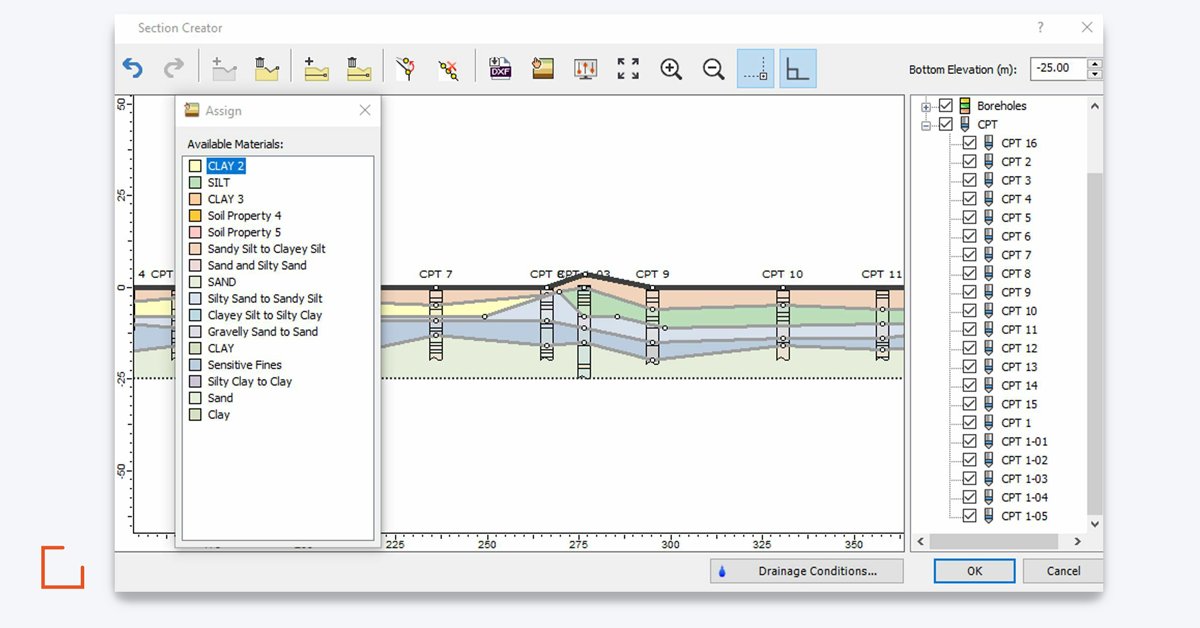Click the tree horizontal scroll right arrow
The width and height of the screenshot is (1200, 628).
tap(1077, 541)
